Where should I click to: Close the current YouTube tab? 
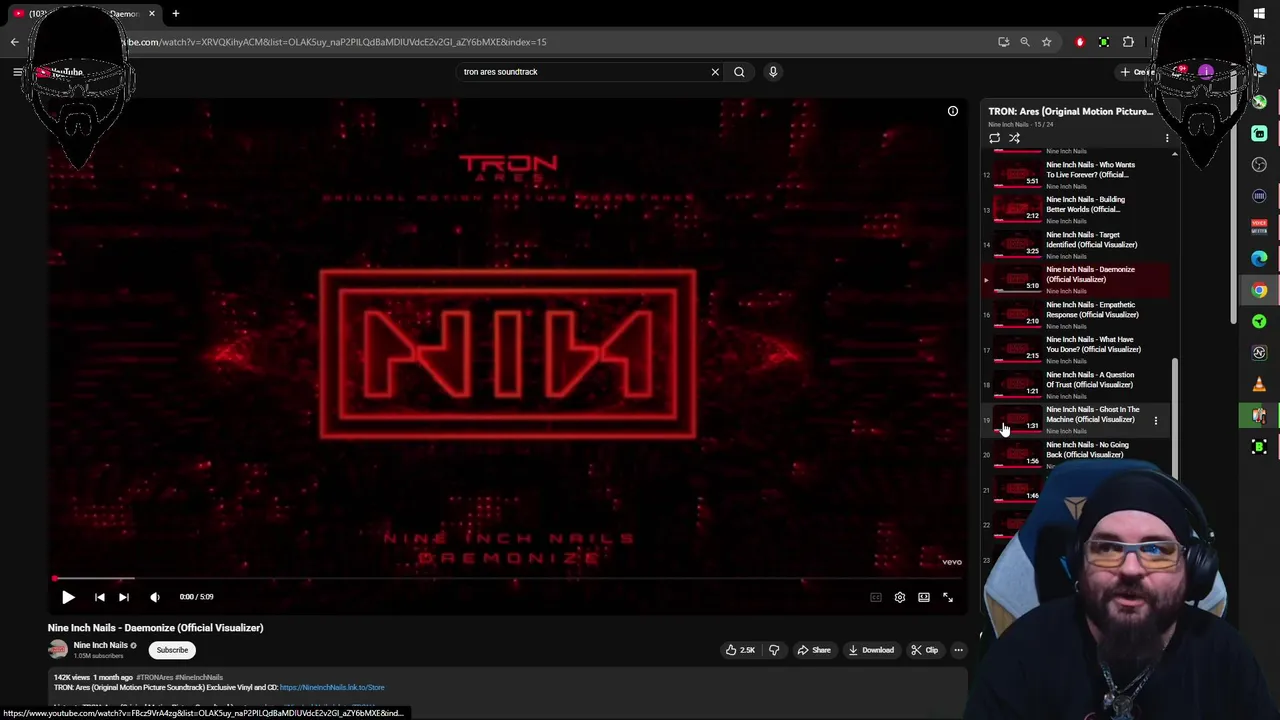152,13
